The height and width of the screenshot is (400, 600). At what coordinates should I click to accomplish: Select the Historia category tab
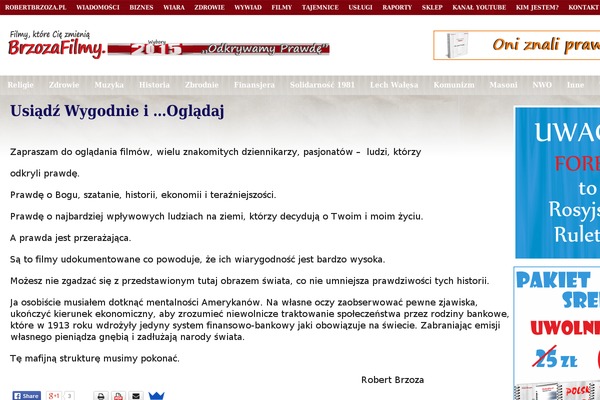point(154,85)
